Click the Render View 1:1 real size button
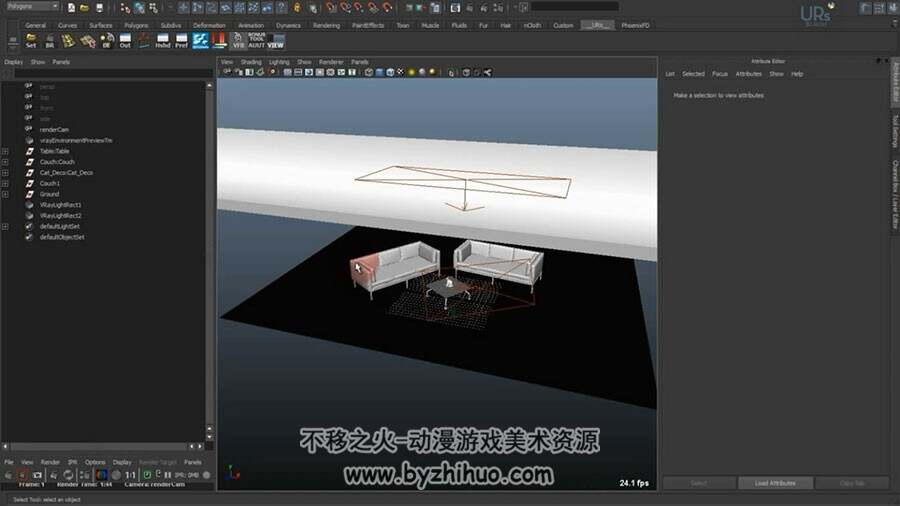Image resolution: width=900 pixels, height=506 pixels. pos(131,475)
